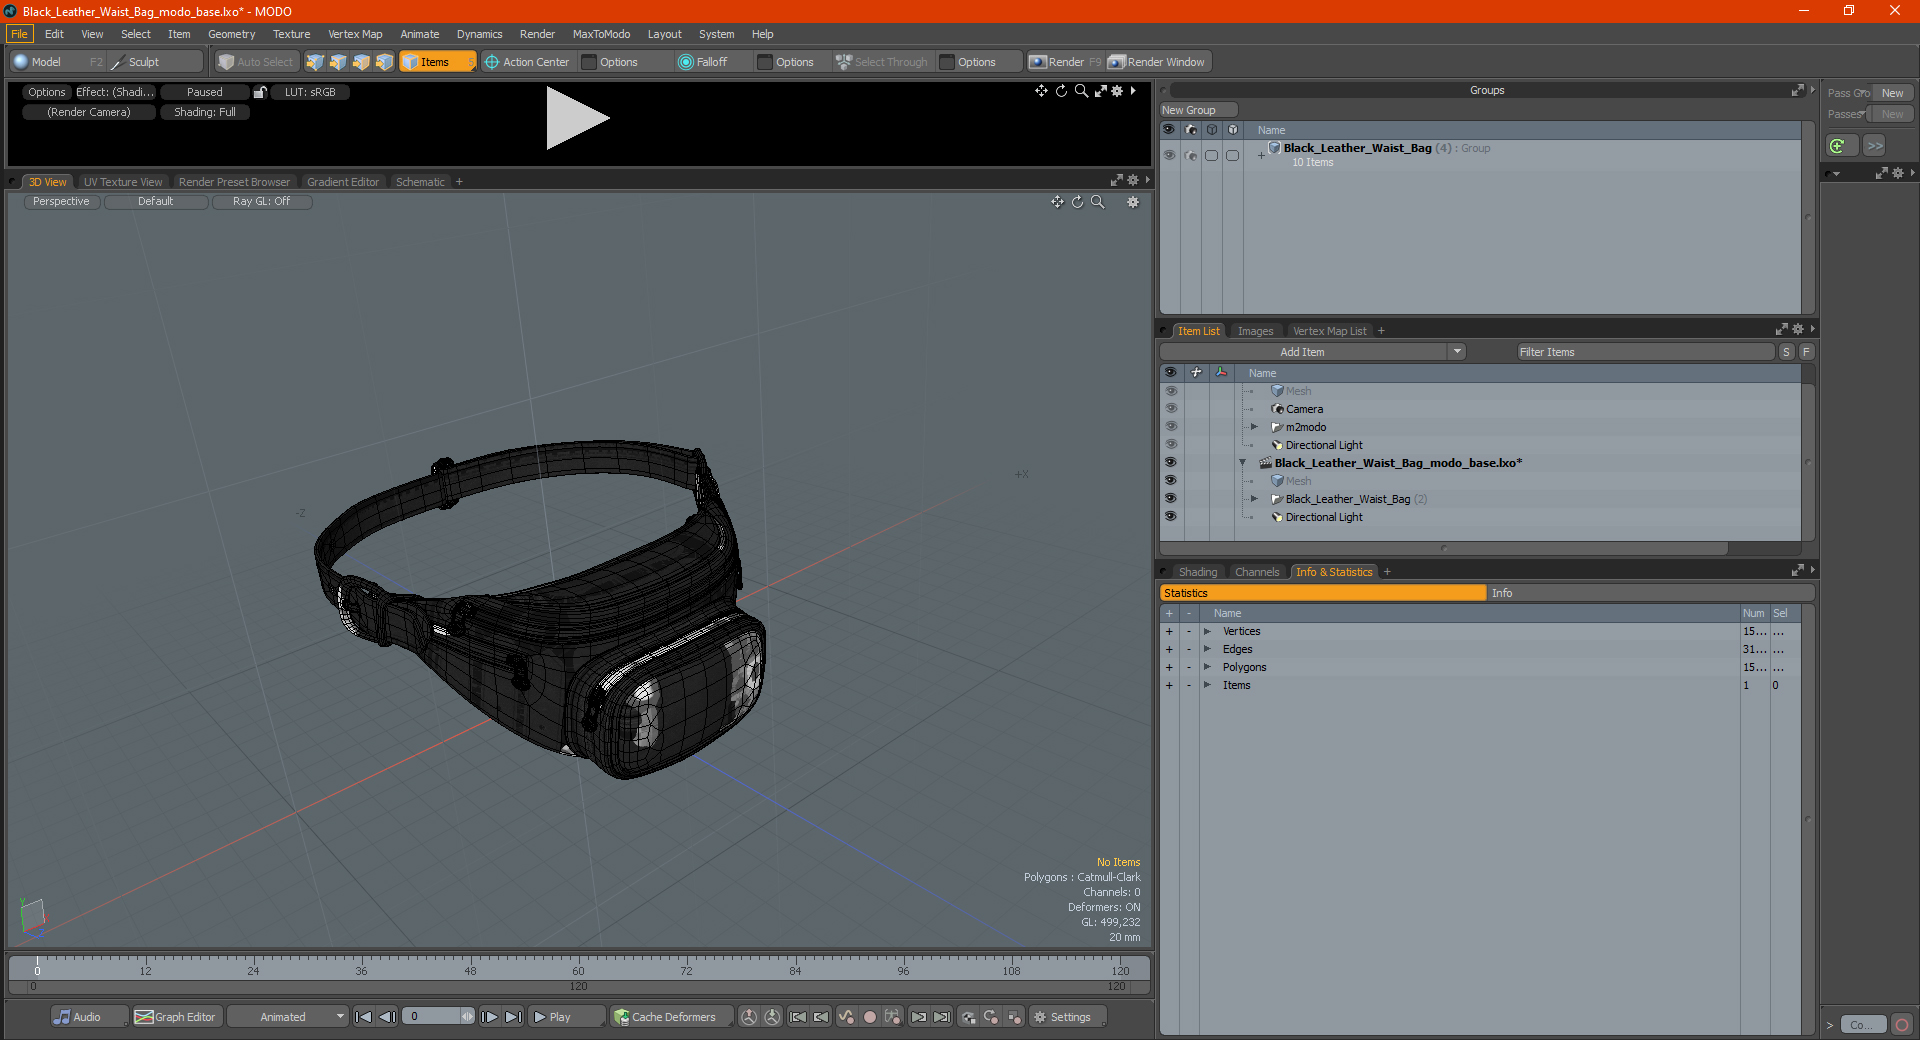Image resolution: width=1920 pixels, height=1040 pixels.
Task: Activate Items selection mode
Action: tap(437, 62)
